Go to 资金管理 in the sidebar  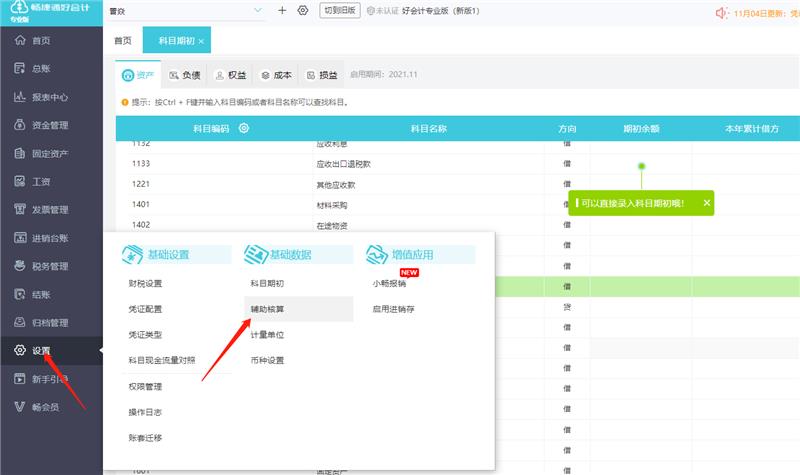tap(49, 125)
